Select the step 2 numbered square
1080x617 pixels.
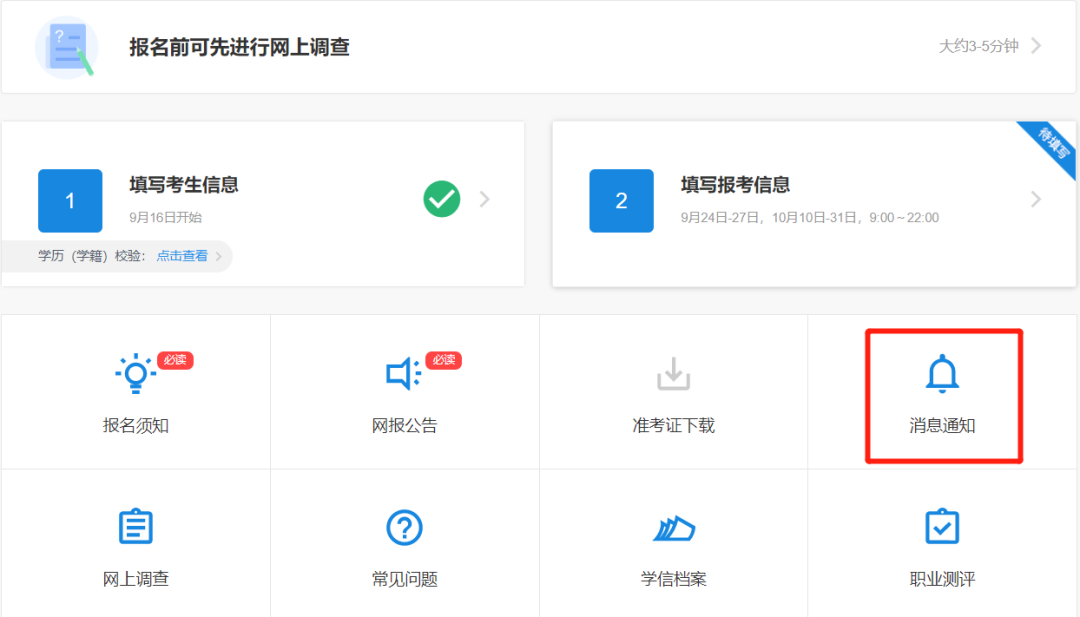pyautogui.click(x=621, y=200)
